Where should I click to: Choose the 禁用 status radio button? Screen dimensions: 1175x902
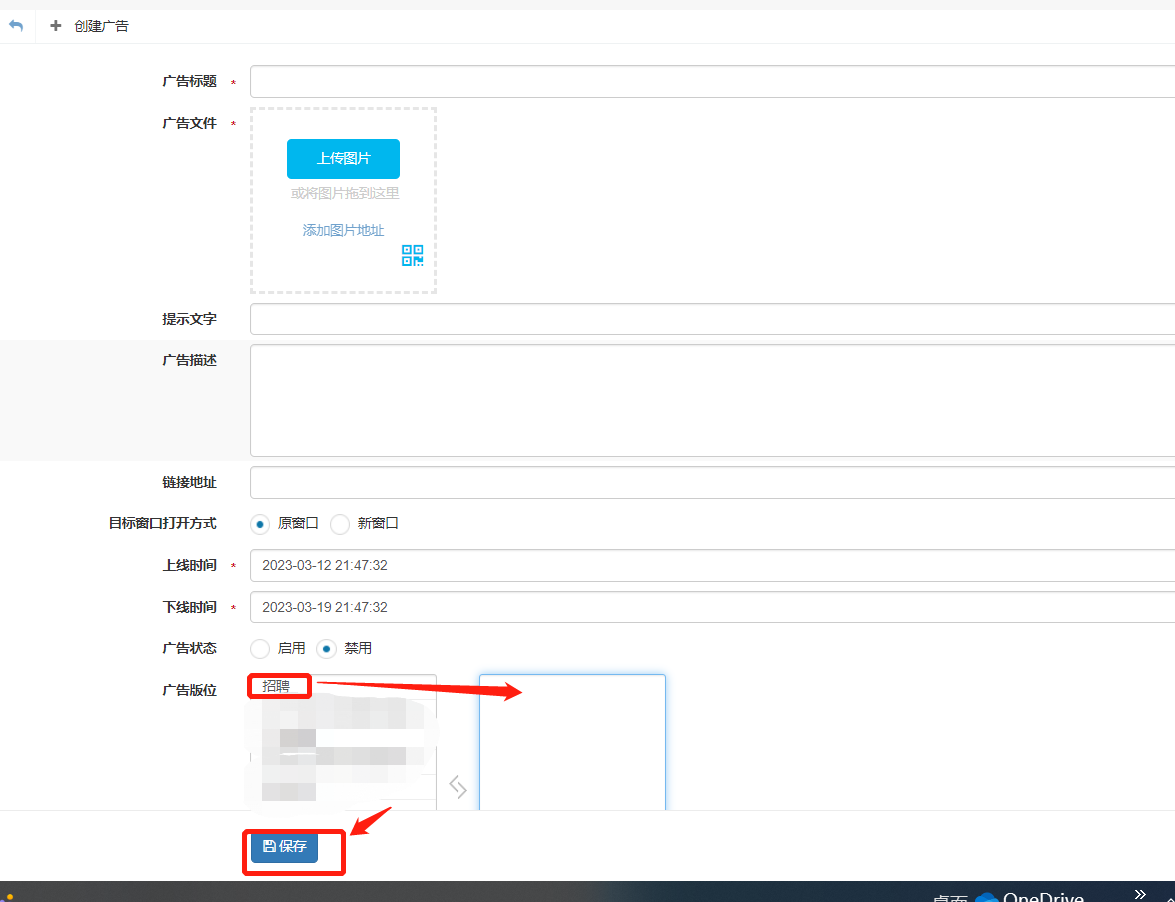pyautogui.click(x=327, y=648)
